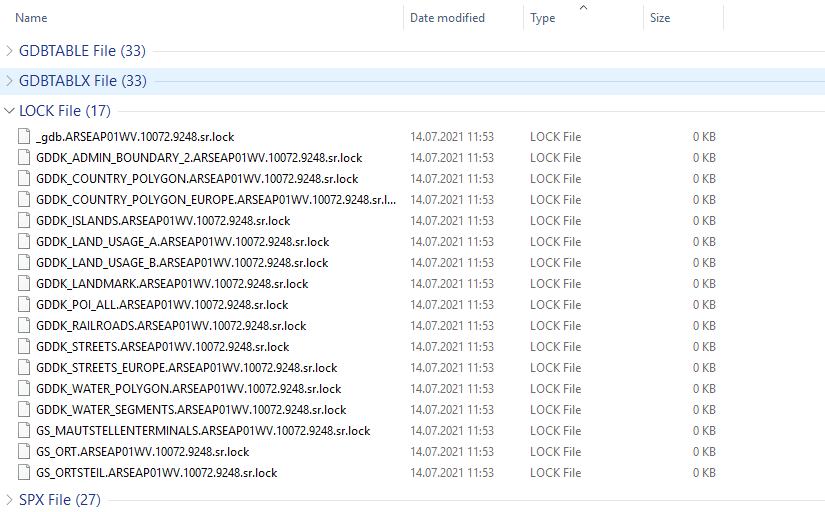Click file icon of GS_MAUTSTELLENTERMINALS lock file
The width and height of the screenshot is (825, 512).
[24, 430]
